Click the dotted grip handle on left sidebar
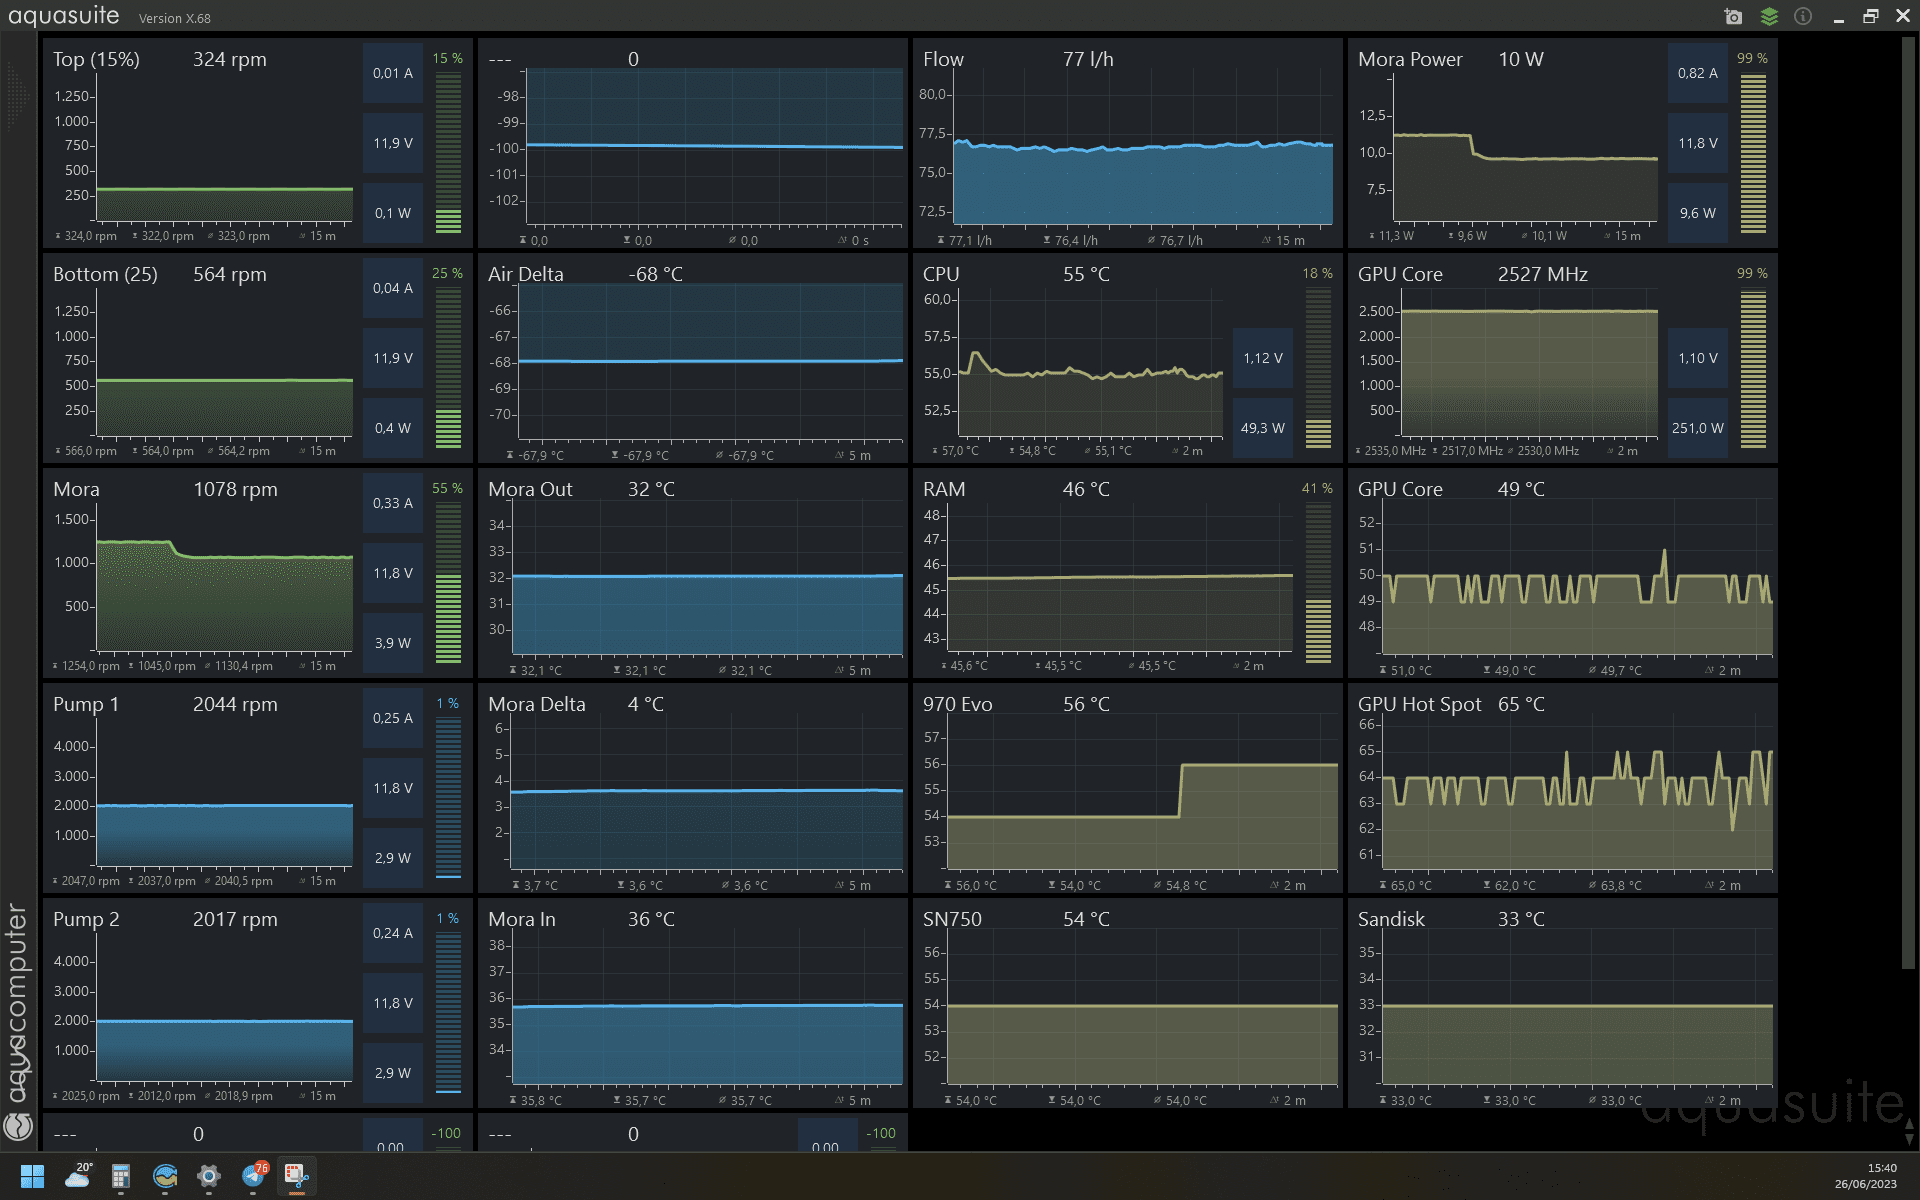 pyautogui.click(x=17, y=97)
